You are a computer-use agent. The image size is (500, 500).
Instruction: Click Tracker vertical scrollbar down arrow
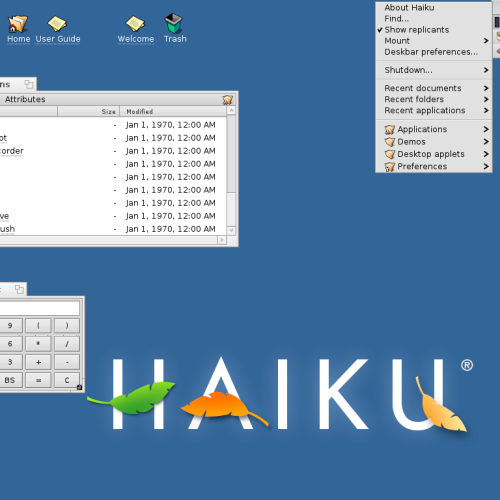tap(231, 231)
